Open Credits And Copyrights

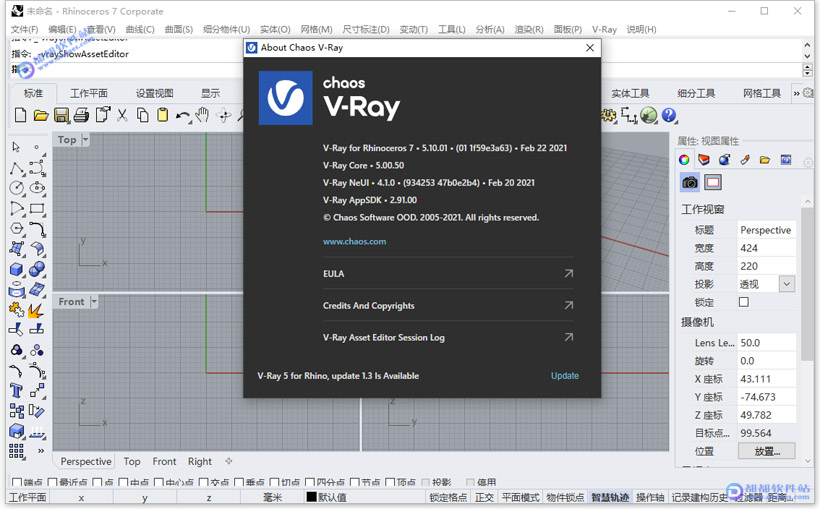(448, 306)
